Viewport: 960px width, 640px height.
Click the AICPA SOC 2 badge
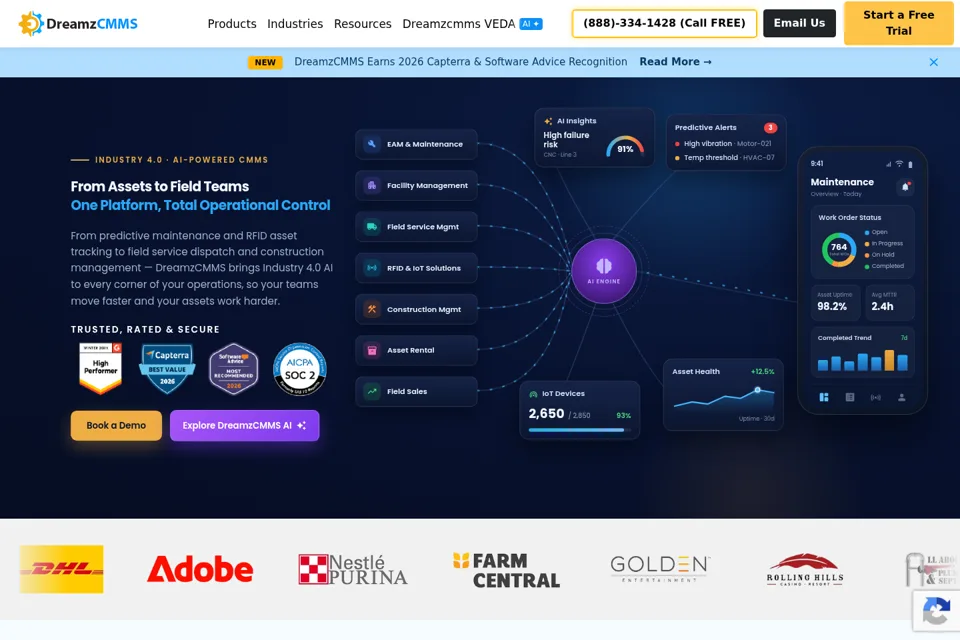[x=300, y=369]
